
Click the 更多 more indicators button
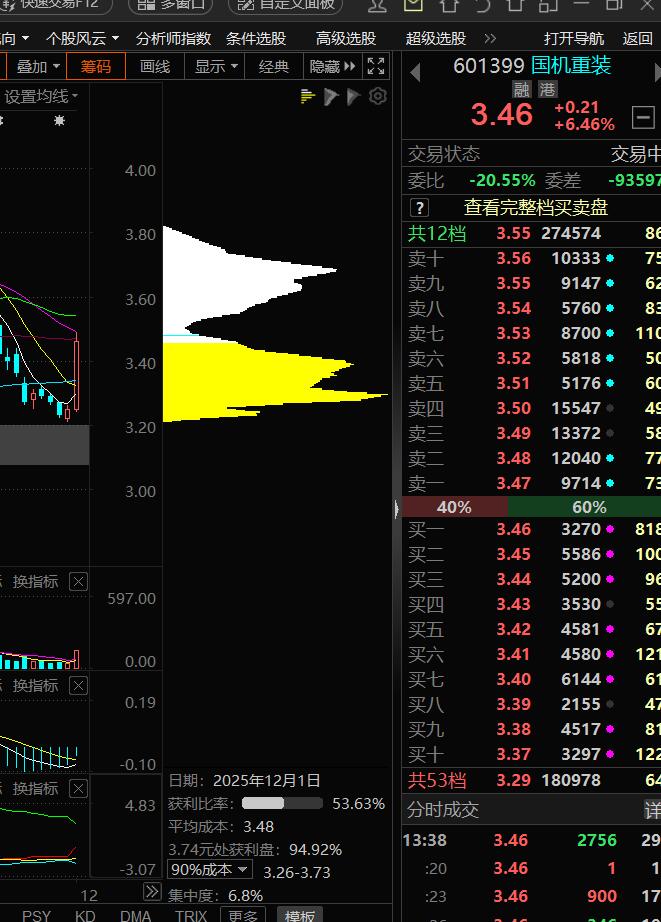[243, 915]
